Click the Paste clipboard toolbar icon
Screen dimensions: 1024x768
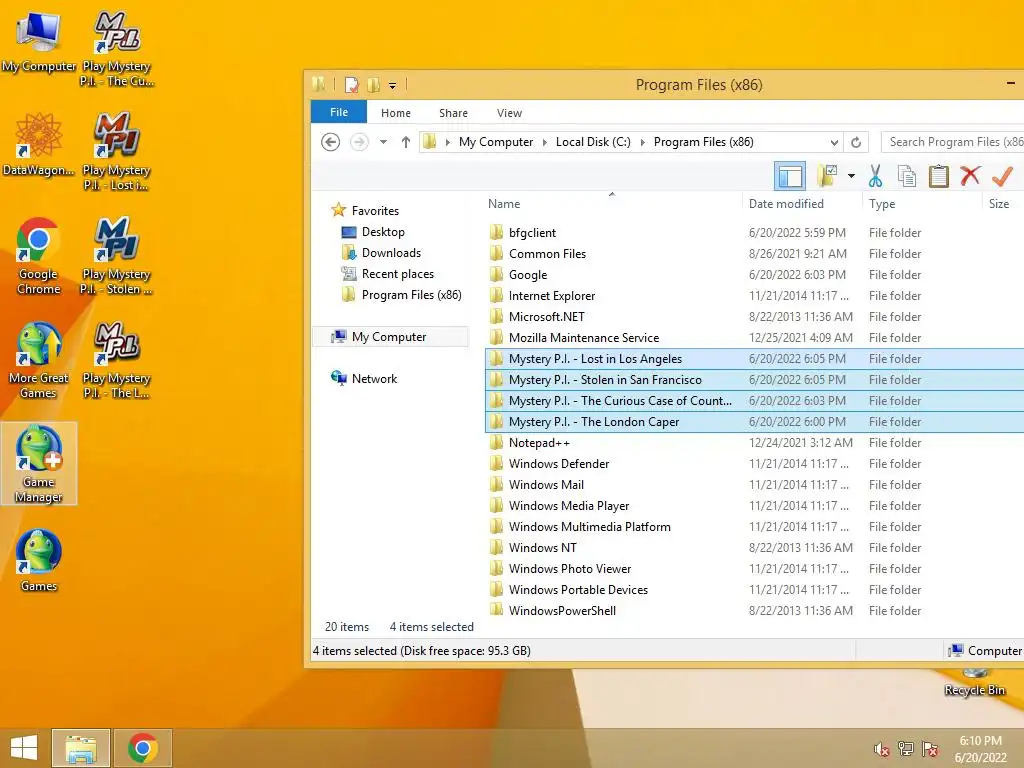coord(938,176)
